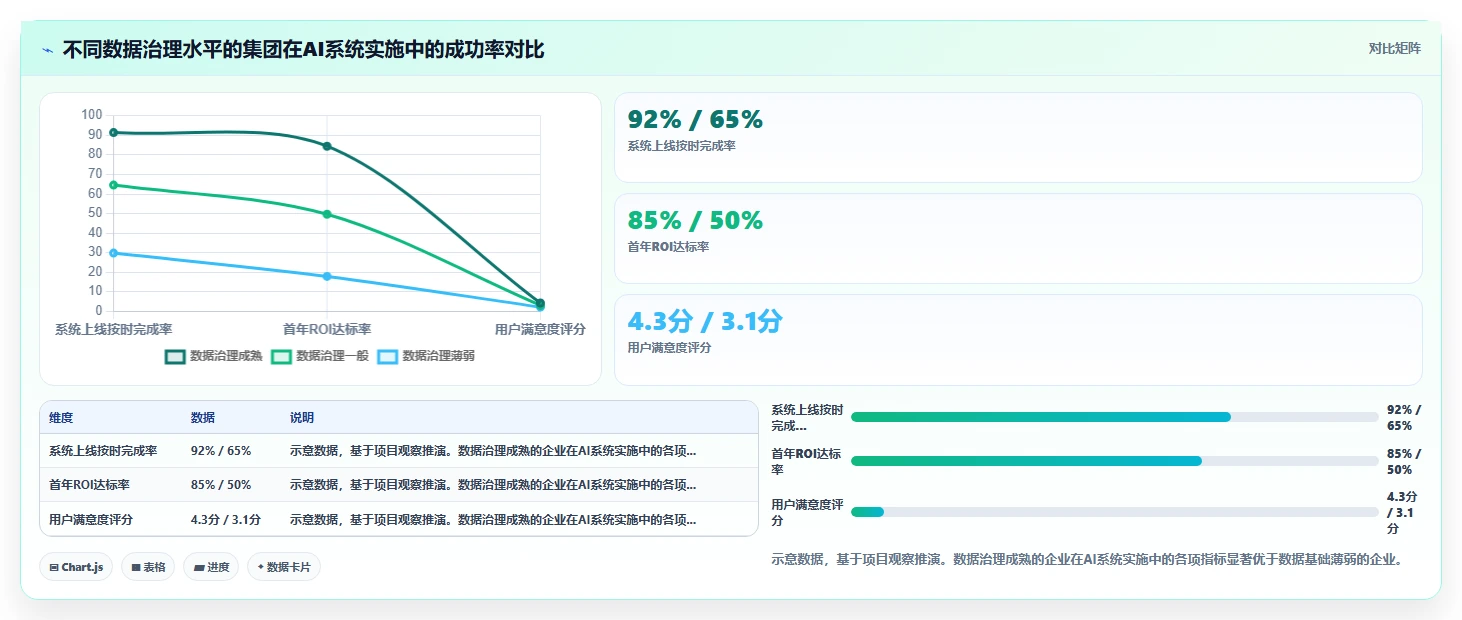Select the 用户满意度评分 table row cell

click(91, 520)
